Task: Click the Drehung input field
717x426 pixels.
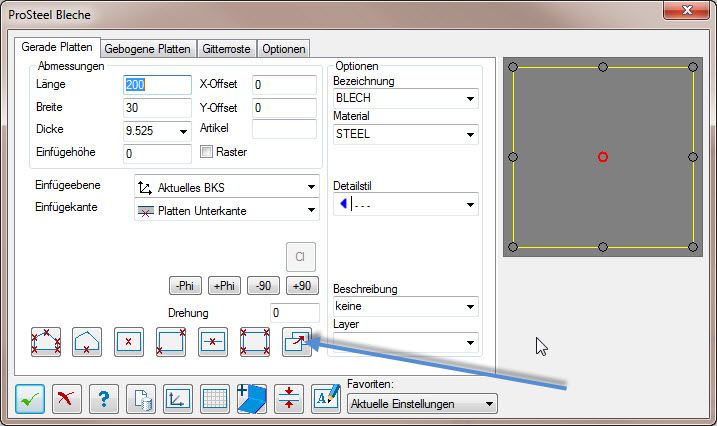Action: [x=295, y=313]
